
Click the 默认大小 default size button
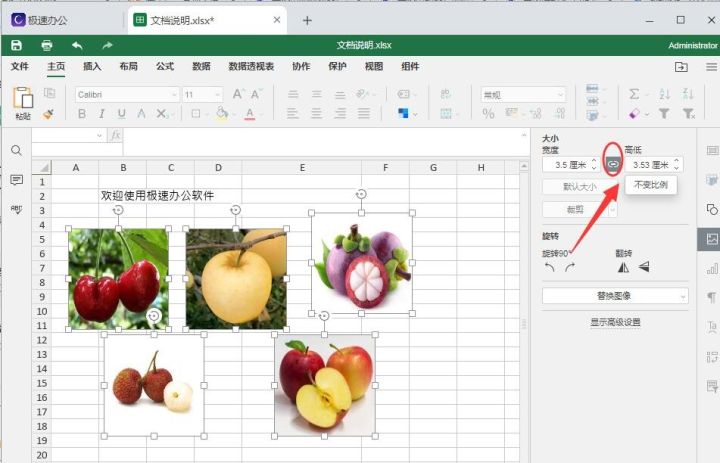coord(579,186)
